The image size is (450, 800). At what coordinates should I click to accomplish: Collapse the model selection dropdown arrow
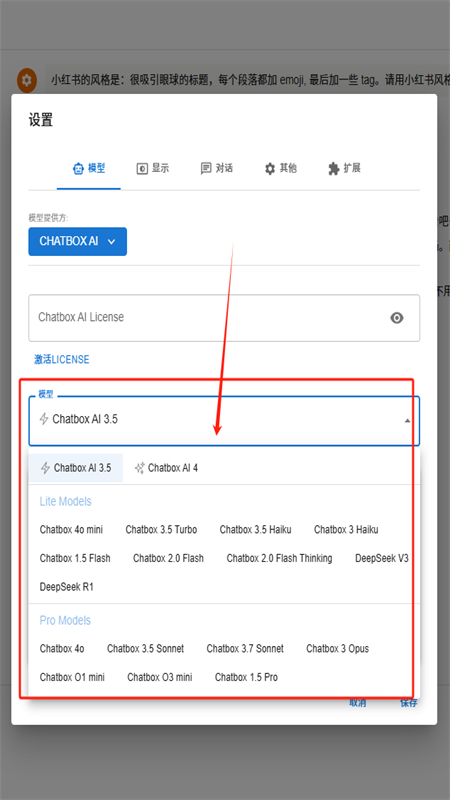(407, 421)
